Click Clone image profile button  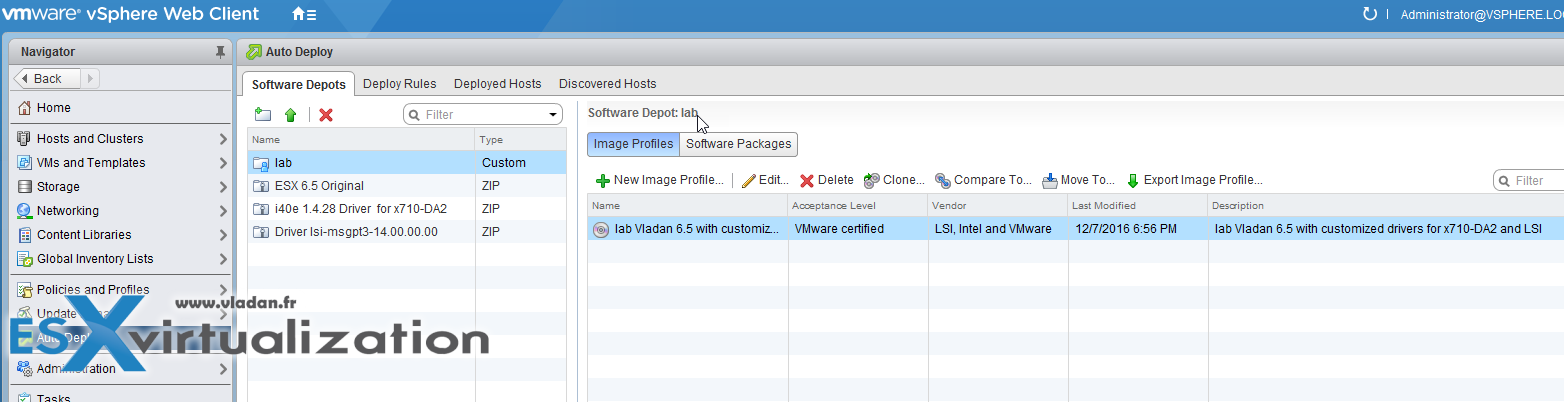[x=894, y=180]
